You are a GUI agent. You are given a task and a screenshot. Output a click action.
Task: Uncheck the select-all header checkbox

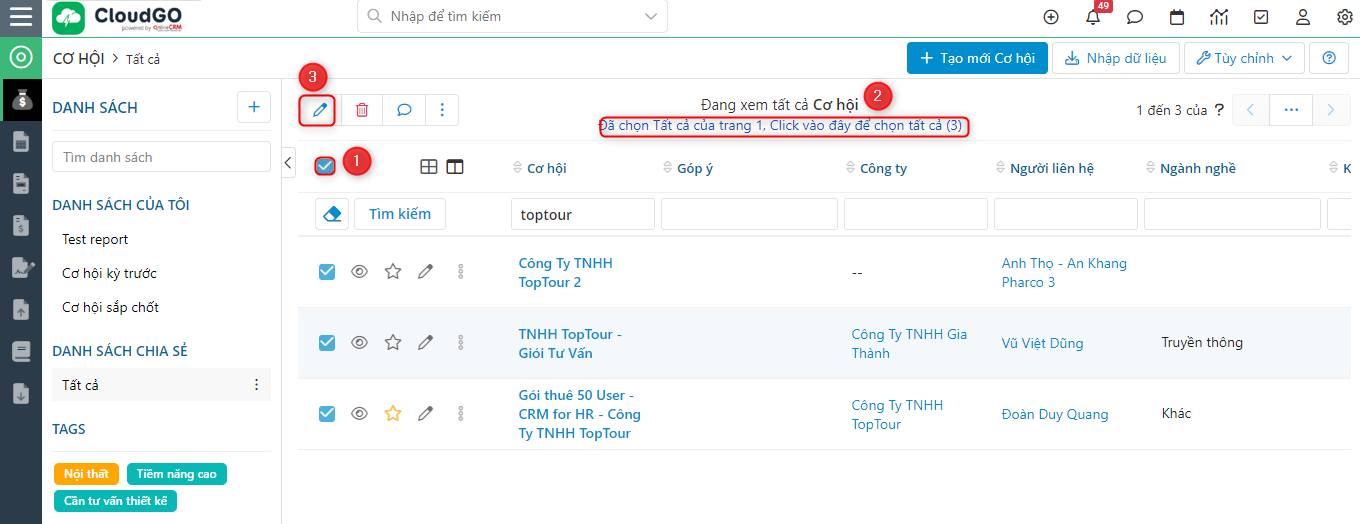point(325,167)
